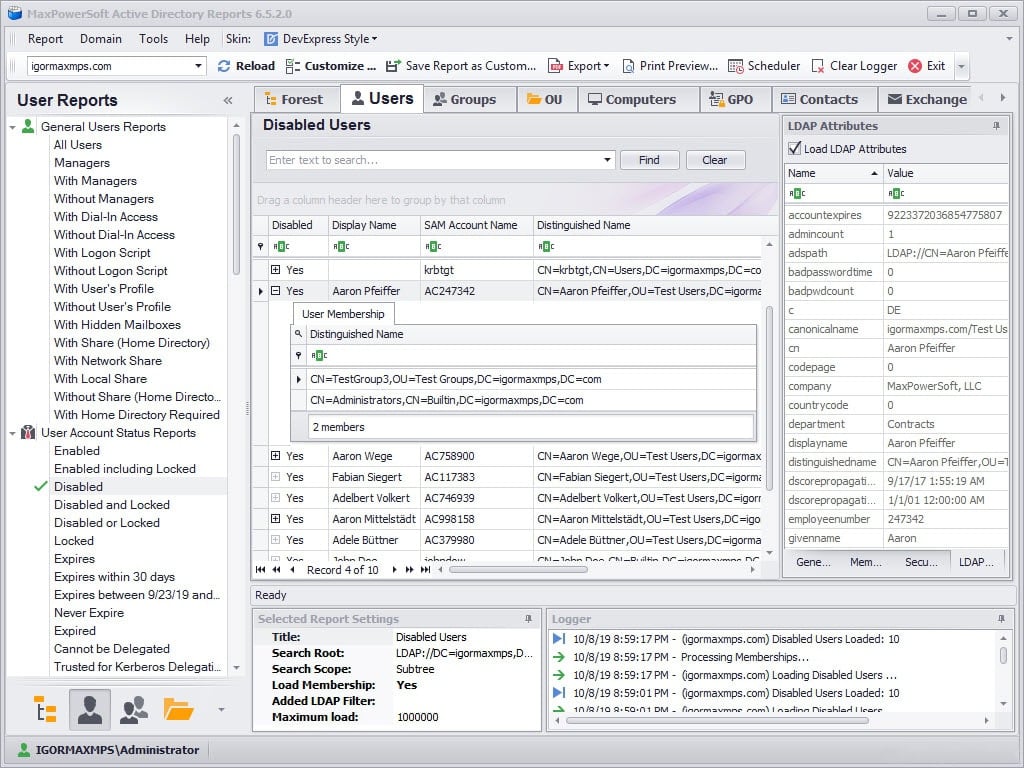Click the Logger horizontal scrollbar
1024x768 pixels.
coord(717,721)
